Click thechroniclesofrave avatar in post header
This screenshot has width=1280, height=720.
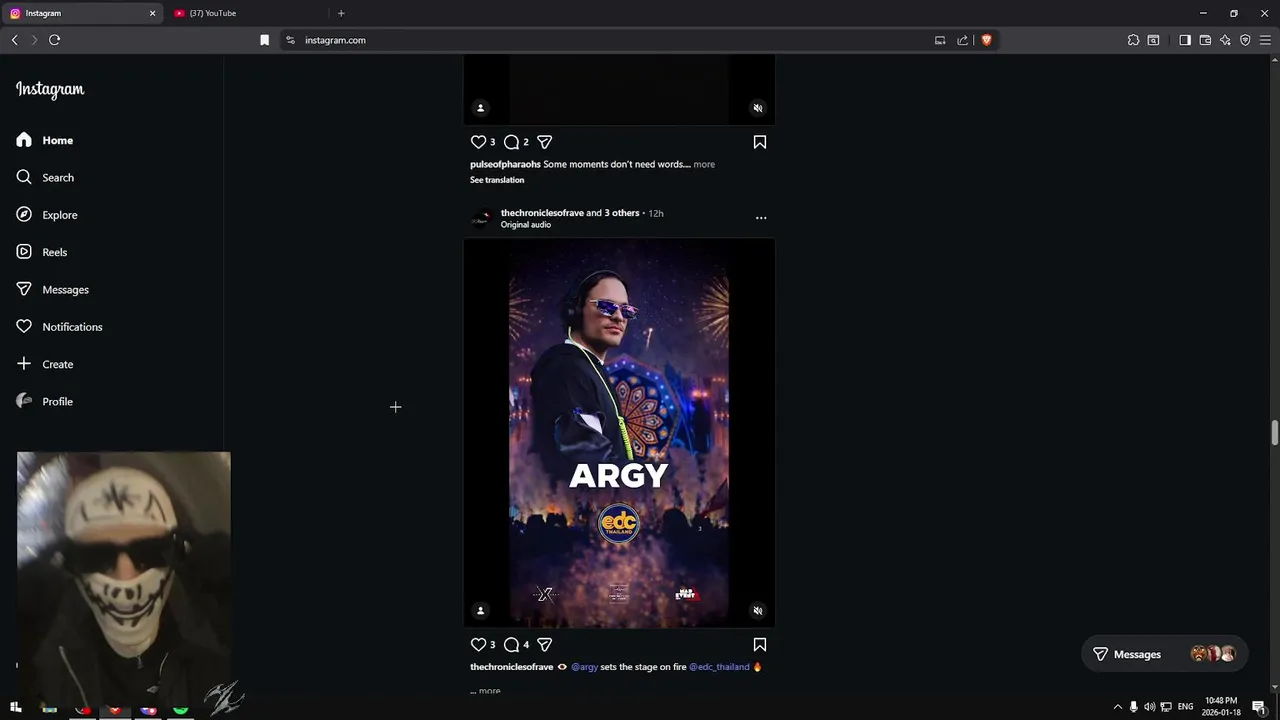(x=481, y=218)
